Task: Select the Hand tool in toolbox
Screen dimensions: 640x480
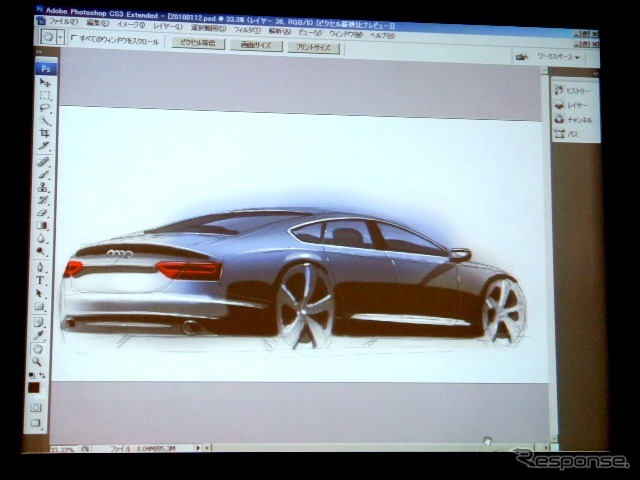Action: coord(38,349)
